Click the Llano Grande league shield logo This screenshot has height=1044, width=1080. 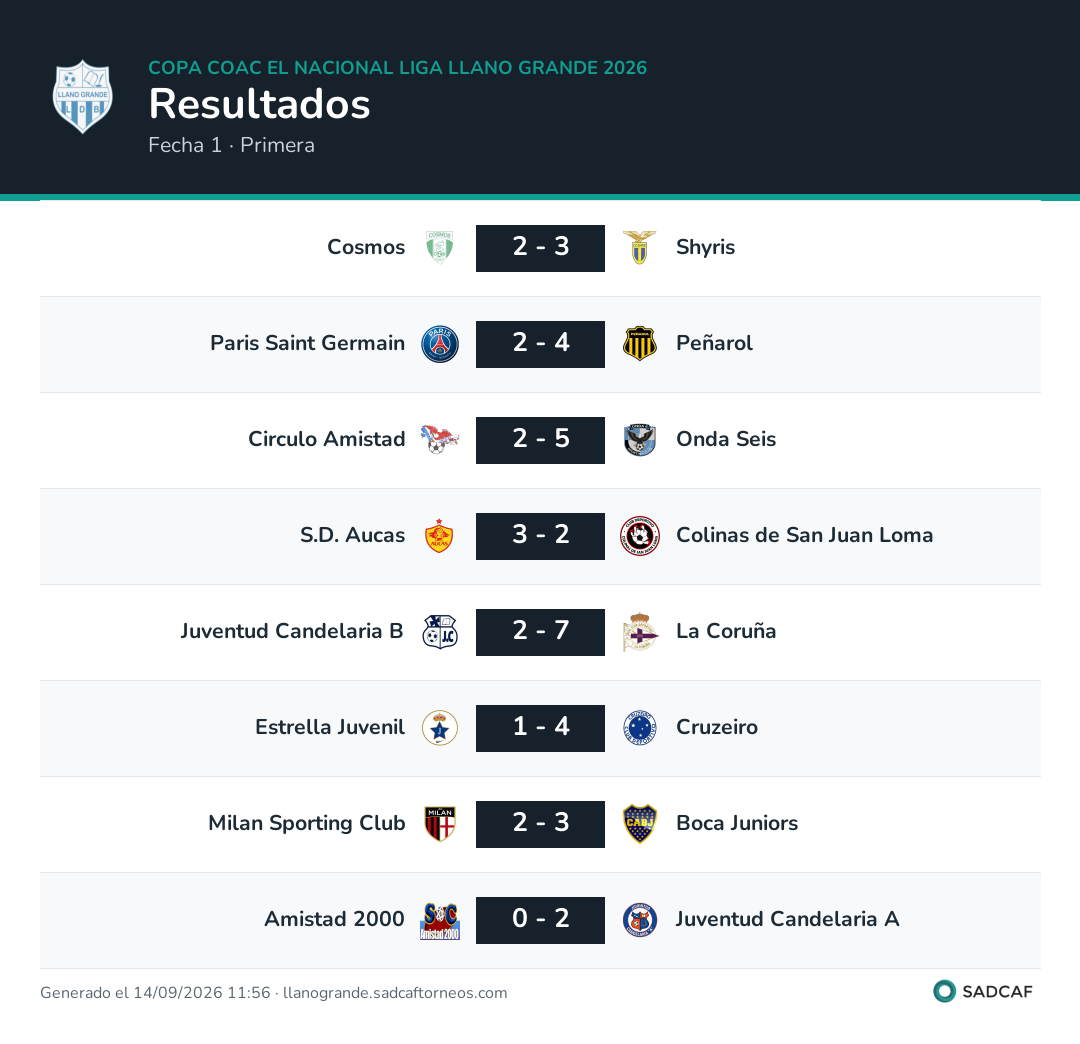click(83, 96)
